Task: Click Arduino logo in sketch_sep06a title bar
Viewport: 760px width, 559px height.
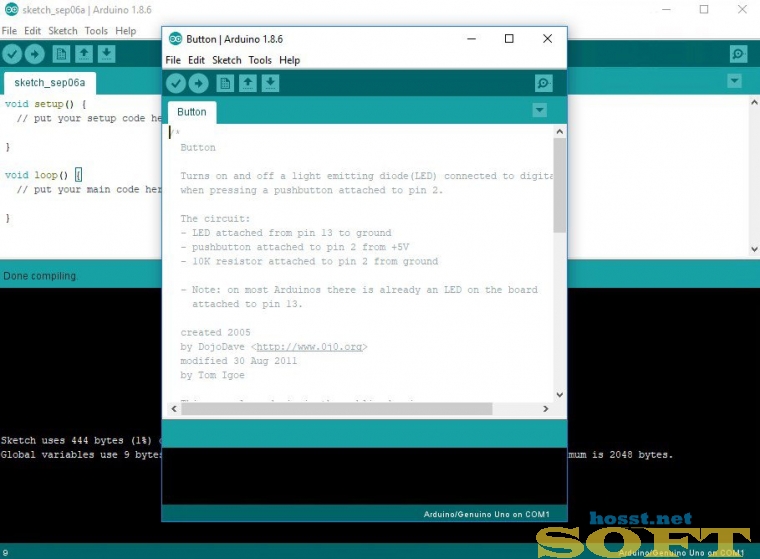Action: pos(12,9)
